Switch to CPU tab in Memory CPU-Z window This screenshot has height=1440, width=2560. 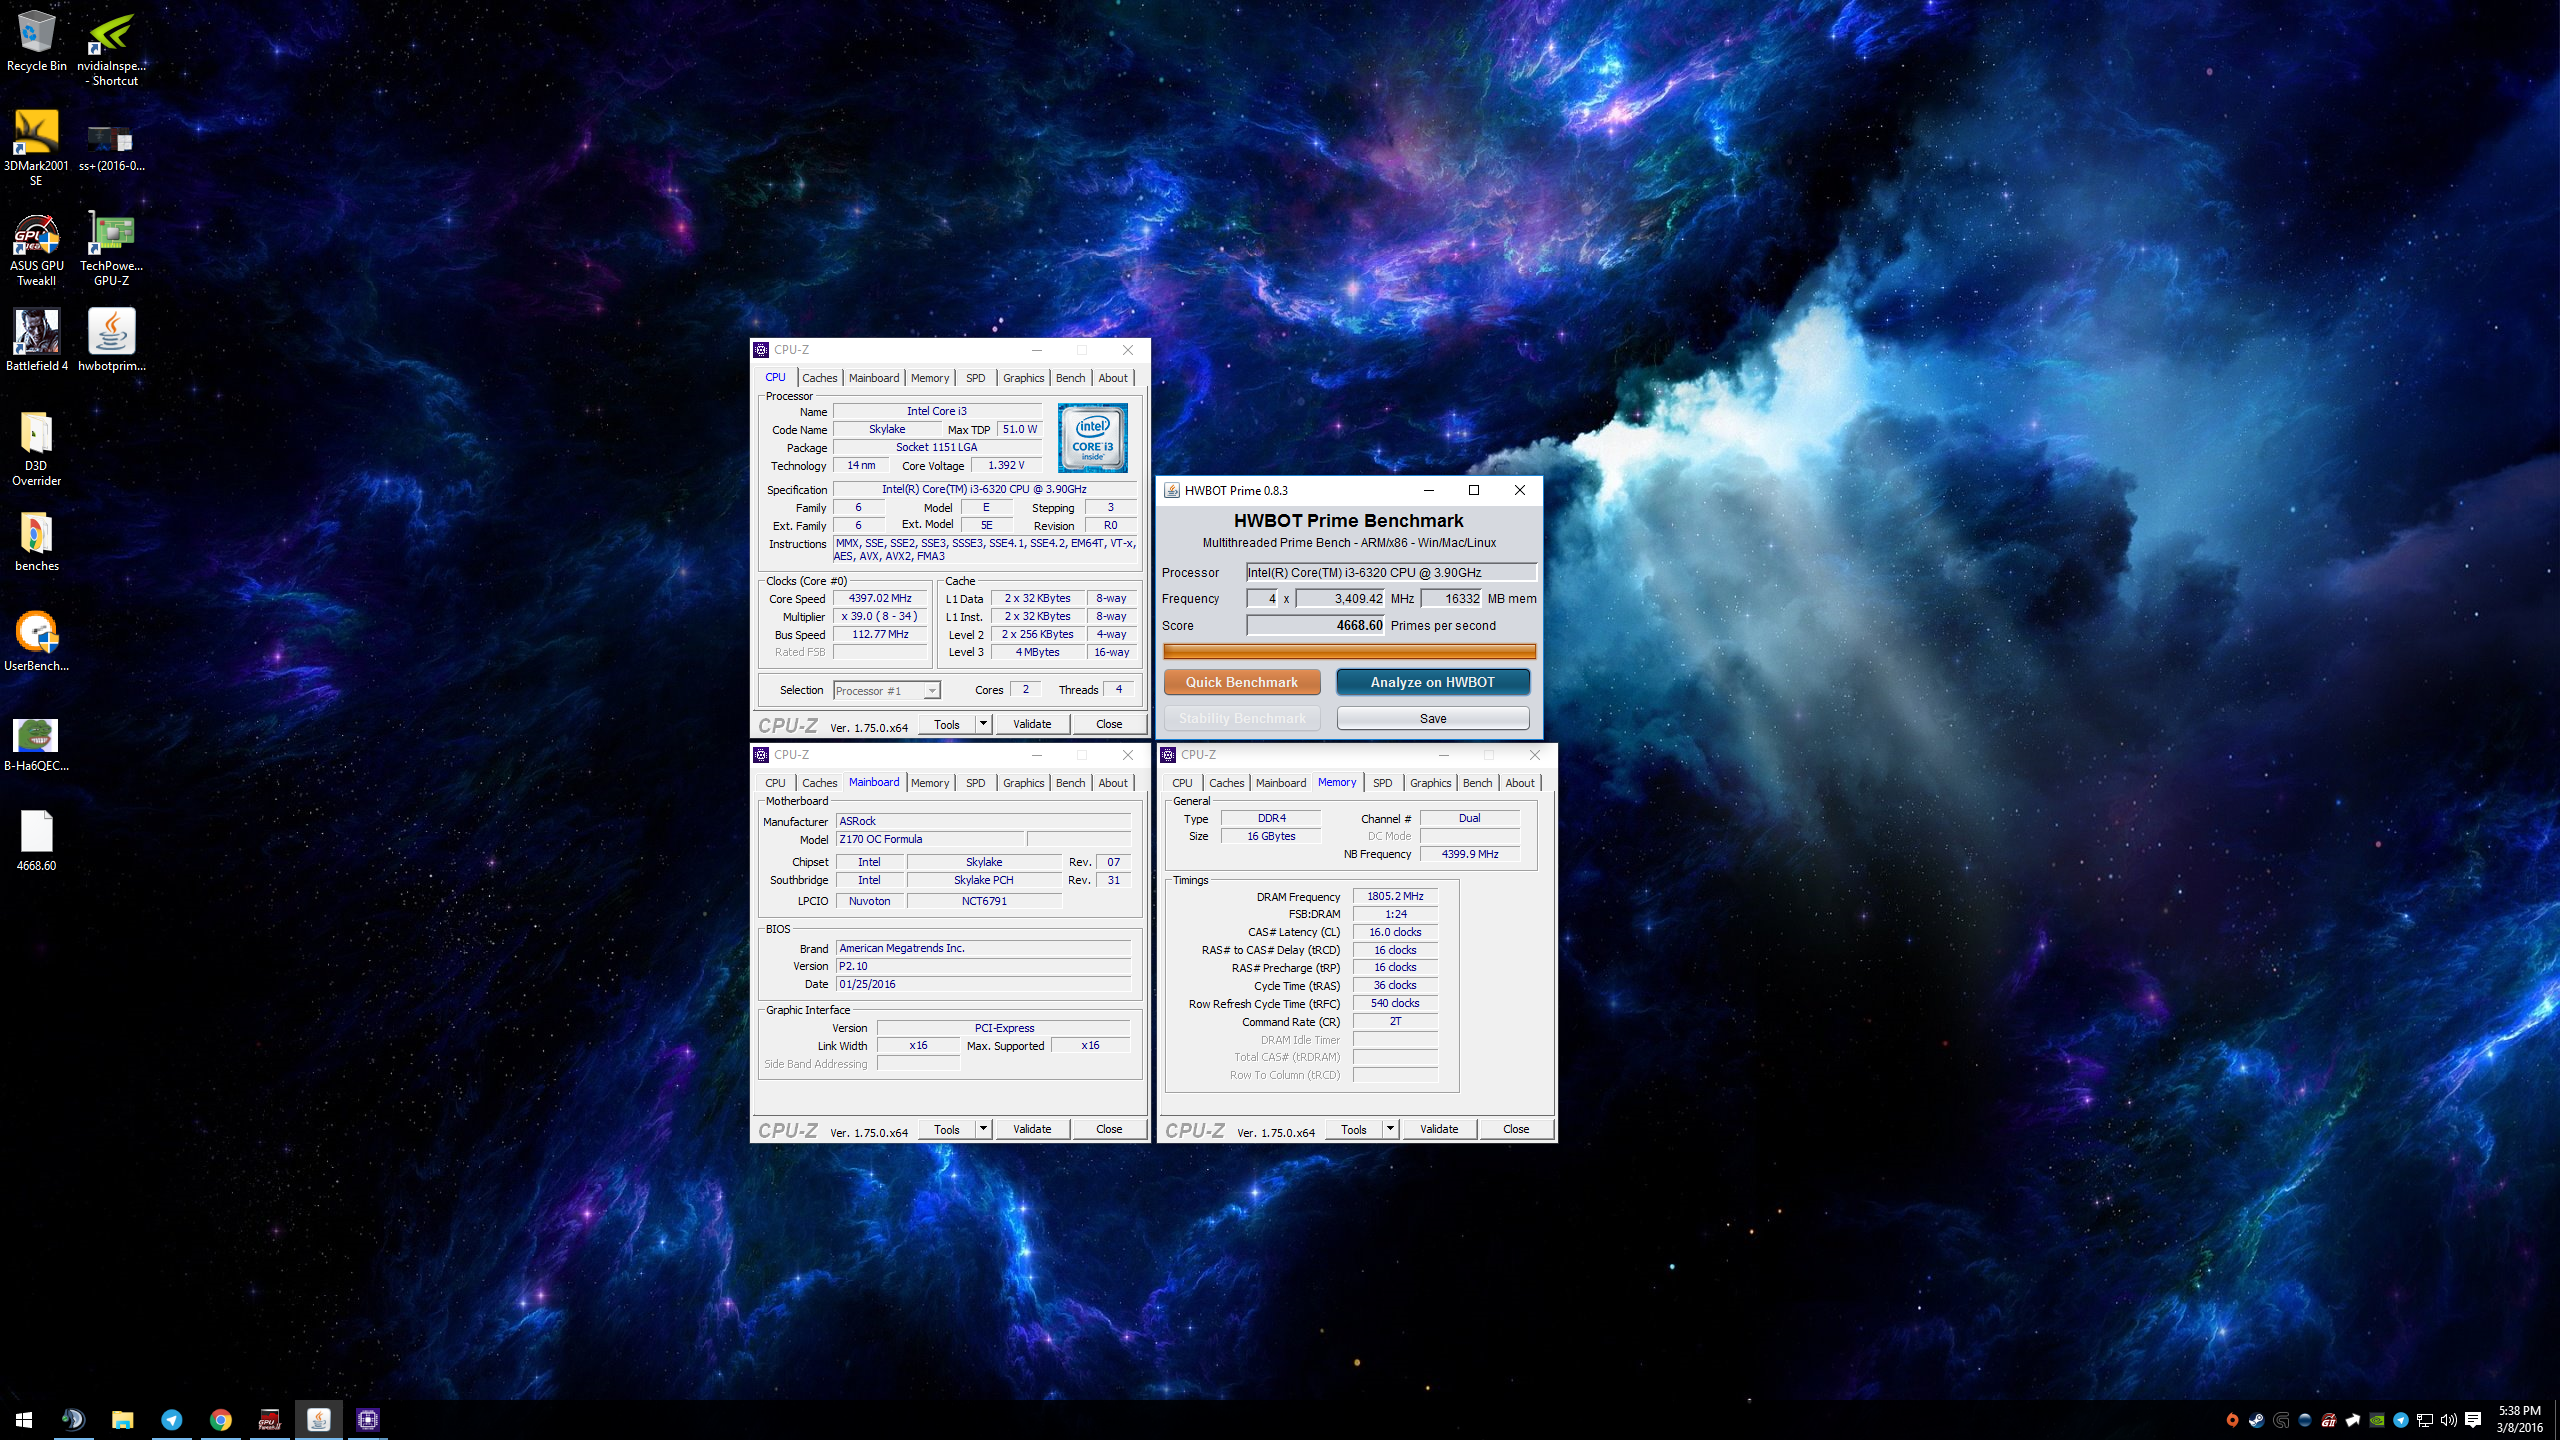pyautogui.click(x=1182, y=783)
